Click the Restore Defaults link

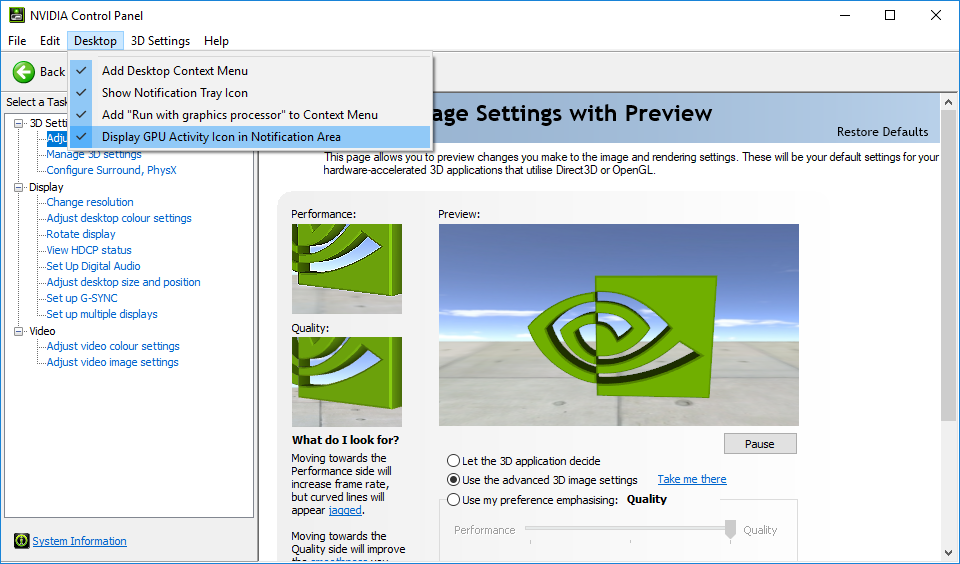(x=882, y=132)
